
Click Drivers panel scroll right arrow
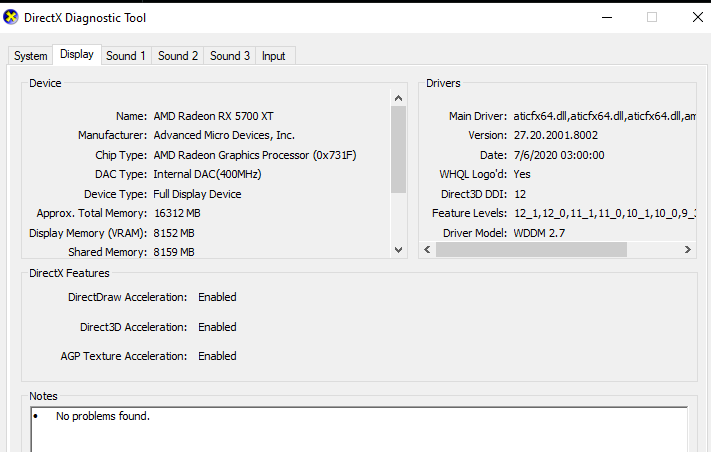pos(687,249)
